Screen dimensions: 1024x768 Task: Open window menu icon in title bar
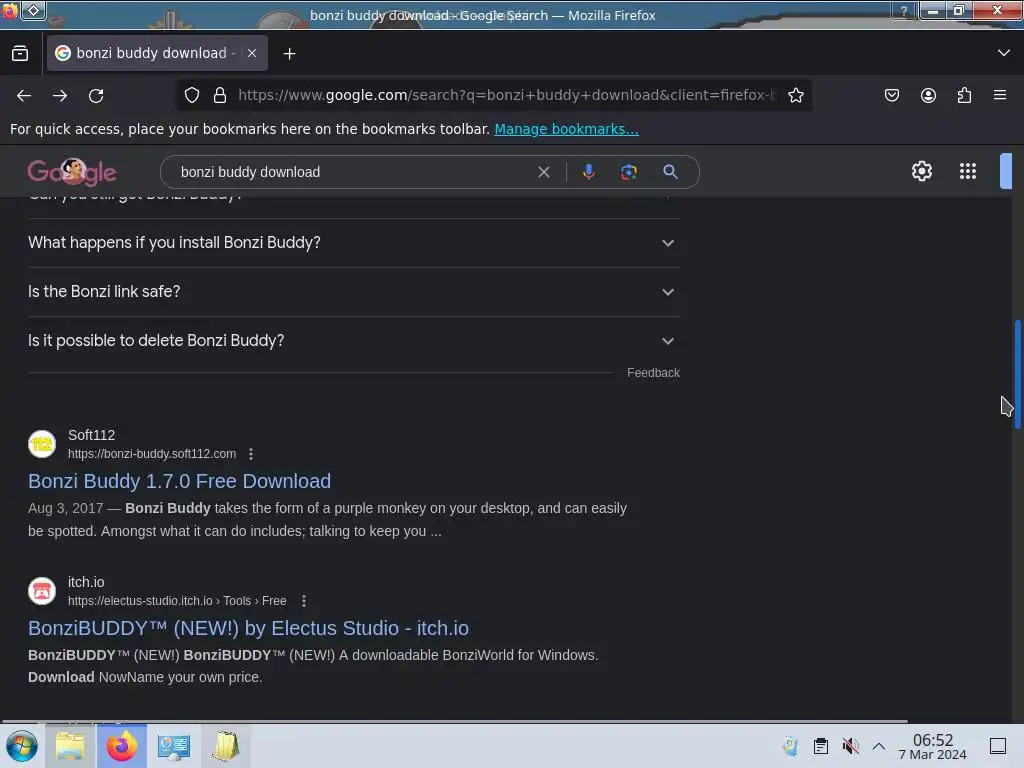[x=9, y=10]
